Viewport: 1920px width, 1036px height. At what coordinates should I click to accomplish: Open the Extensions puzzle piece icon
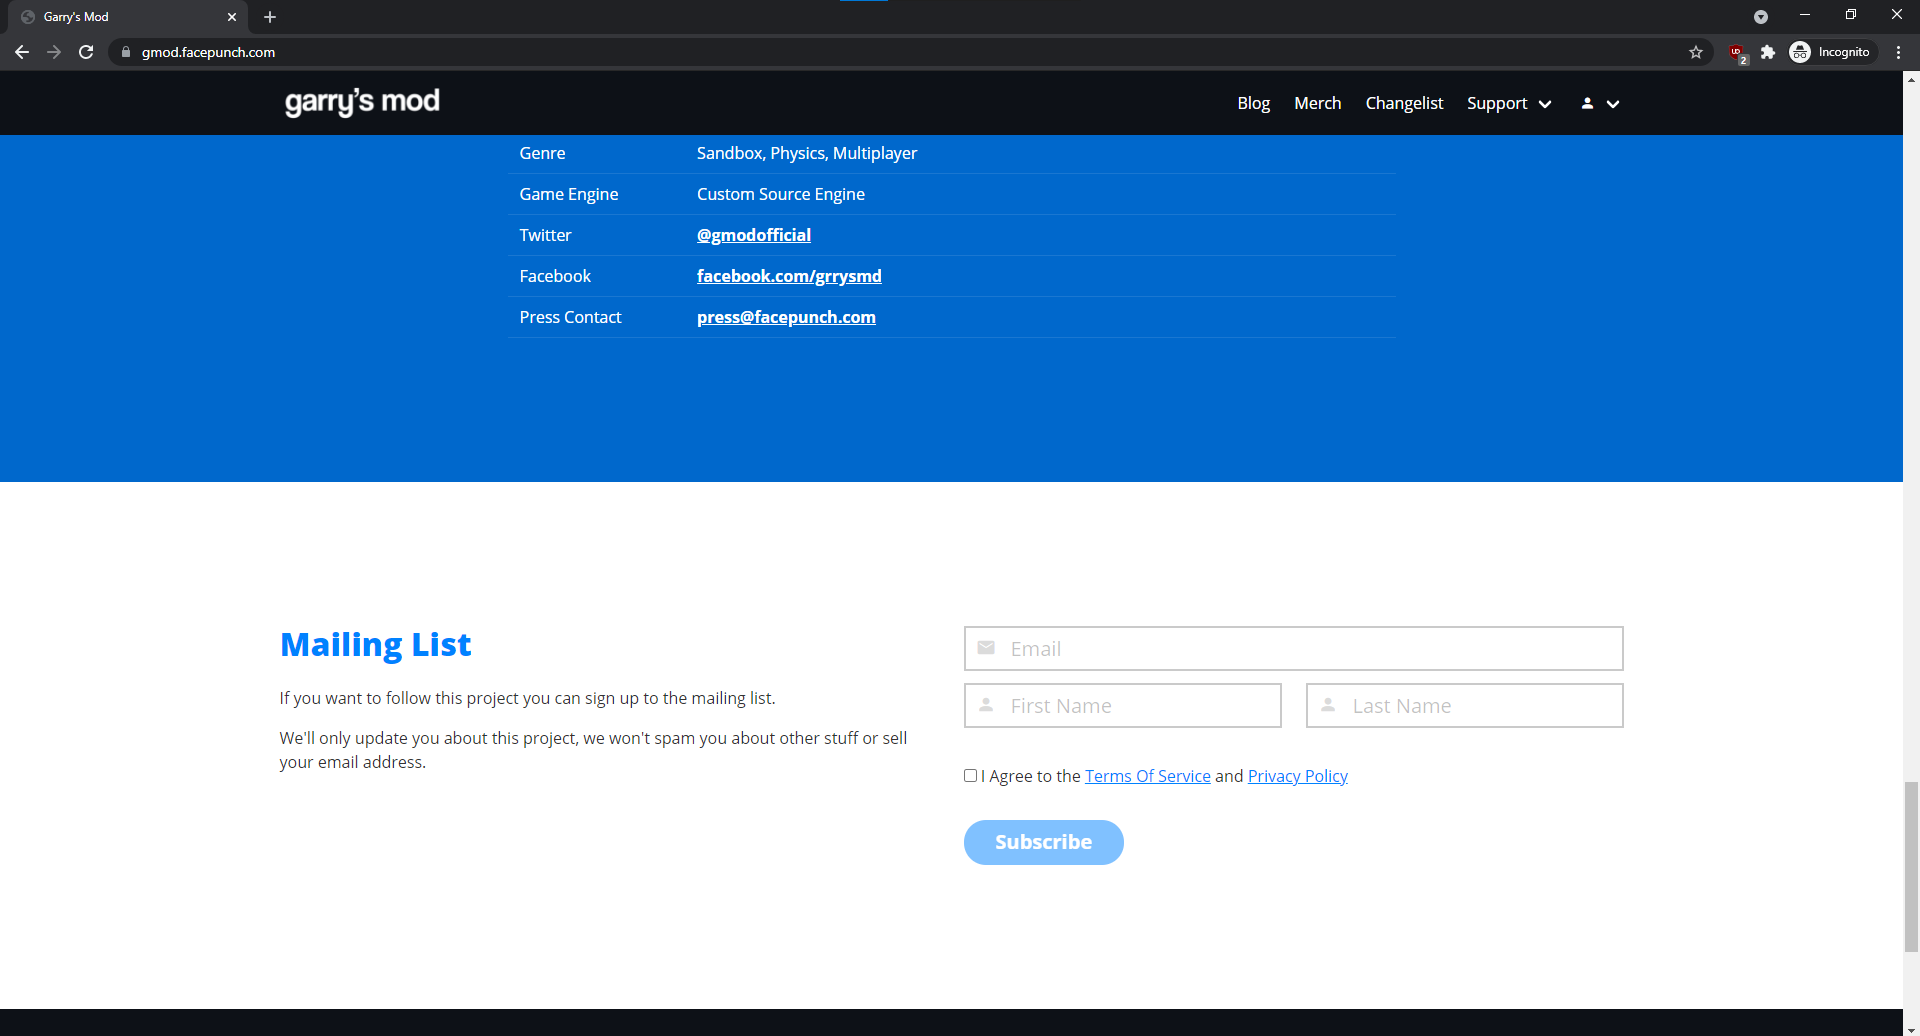[x=1768, y=52]
